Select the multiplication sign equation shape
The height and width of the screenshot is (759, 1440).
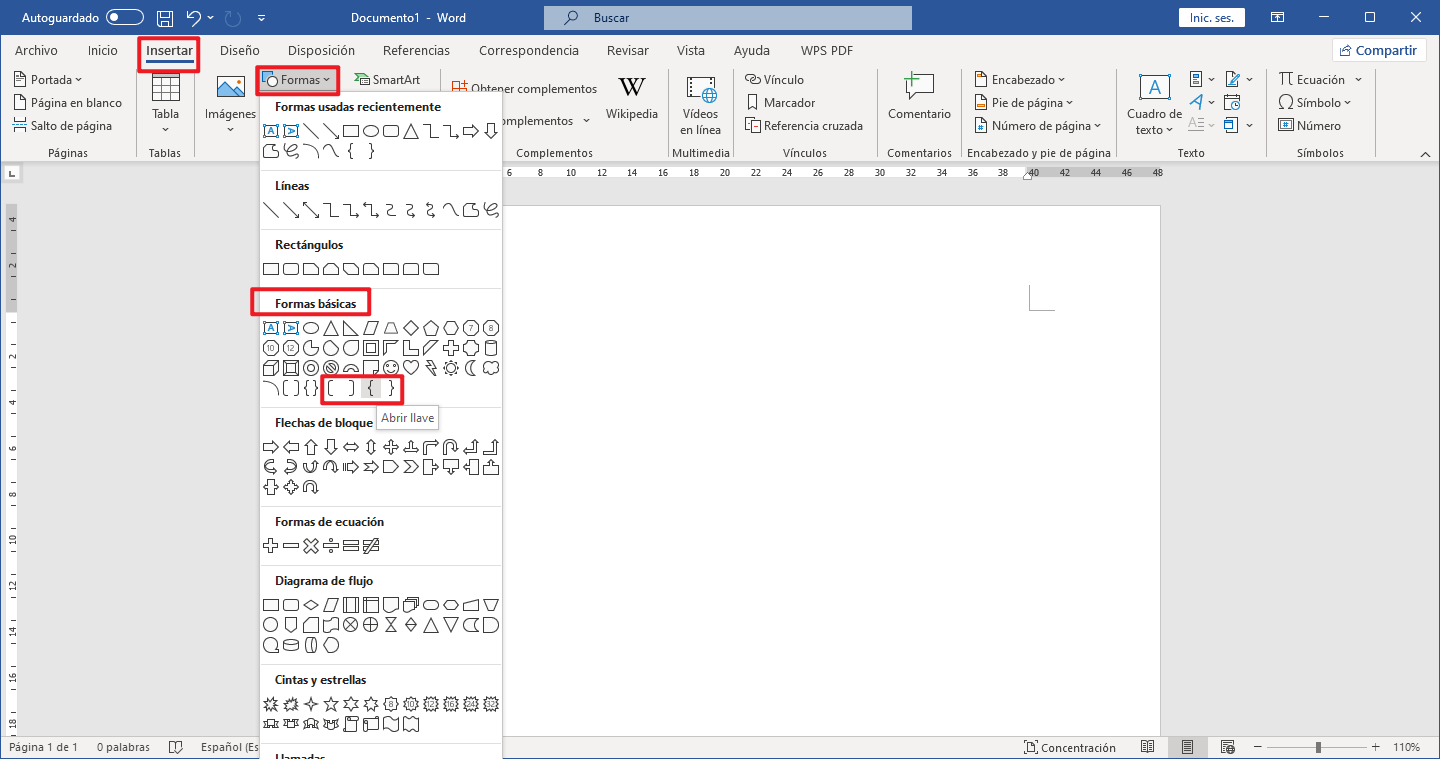(311, 546)
